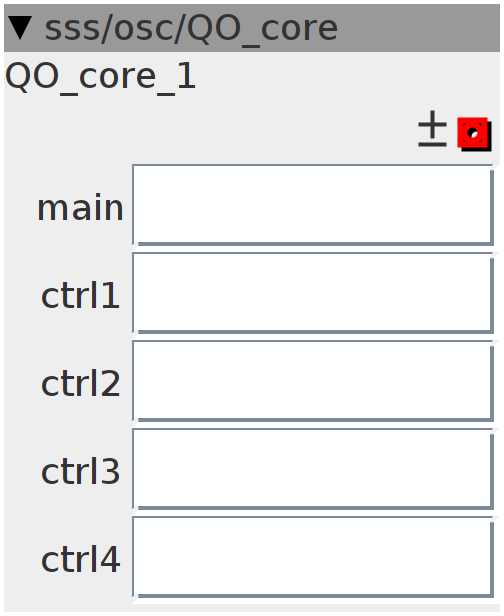Click the gray header bar's empty area
This screenshot has width=504, height=616.
point(418,28)
